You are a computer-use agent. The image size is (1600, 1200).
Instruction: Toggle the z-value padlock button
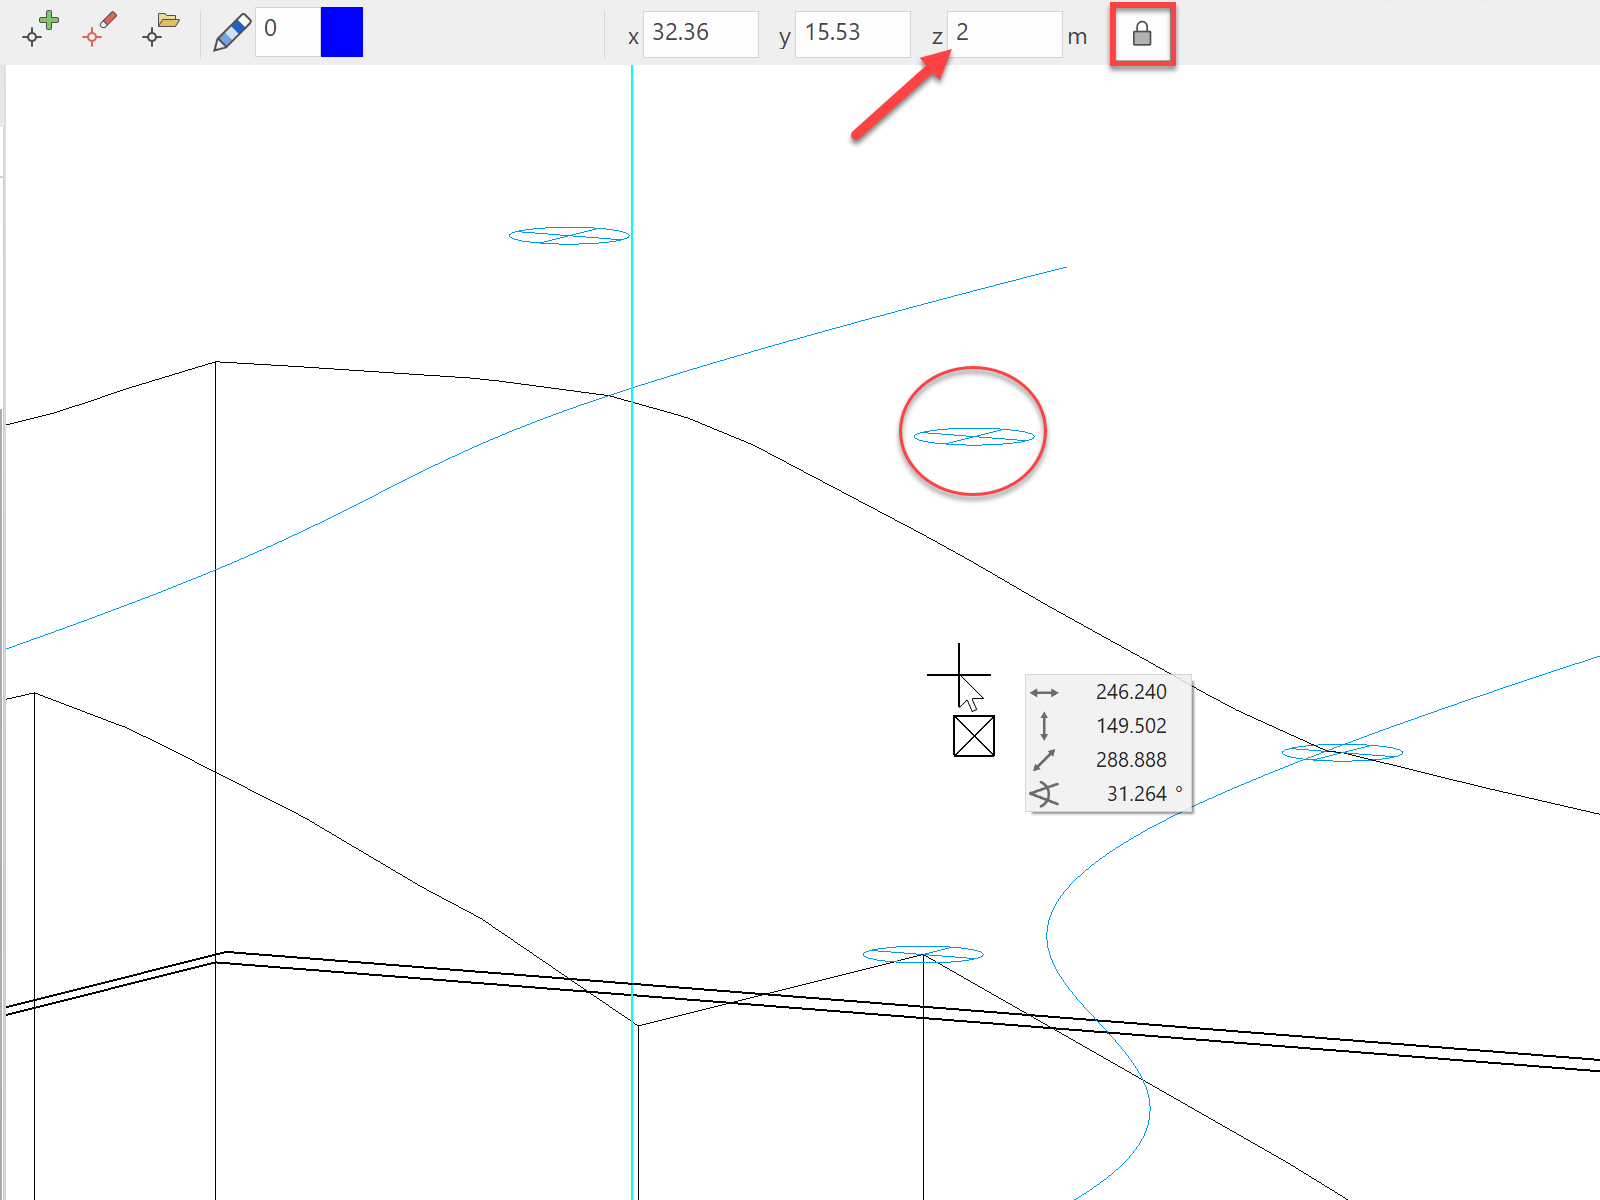click(1142, 35)
